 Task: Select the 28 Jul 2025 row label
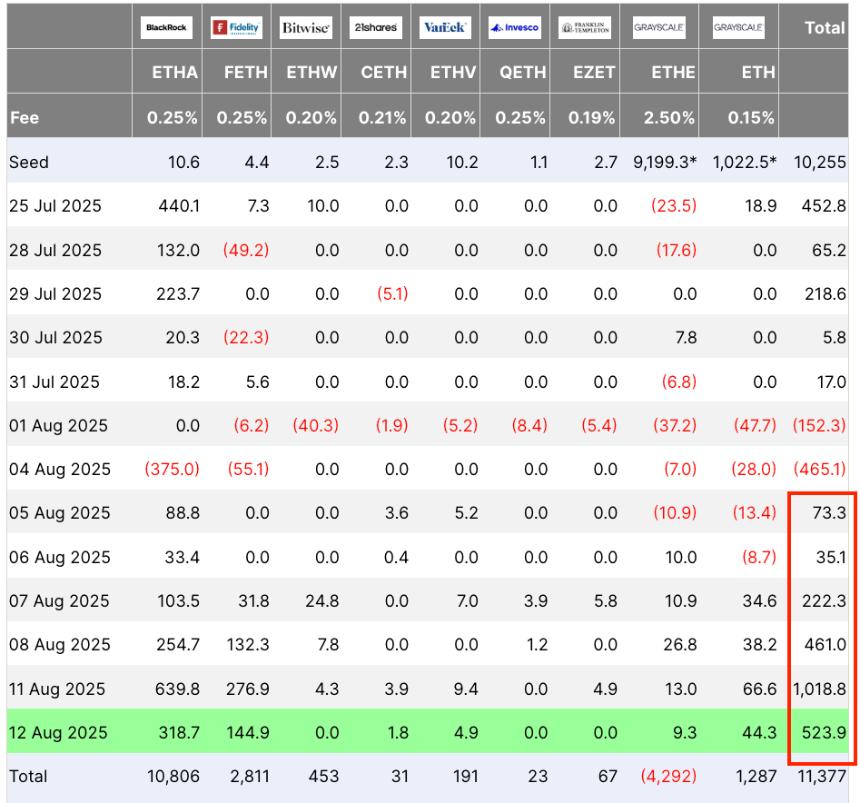click(x=55, y=251)
